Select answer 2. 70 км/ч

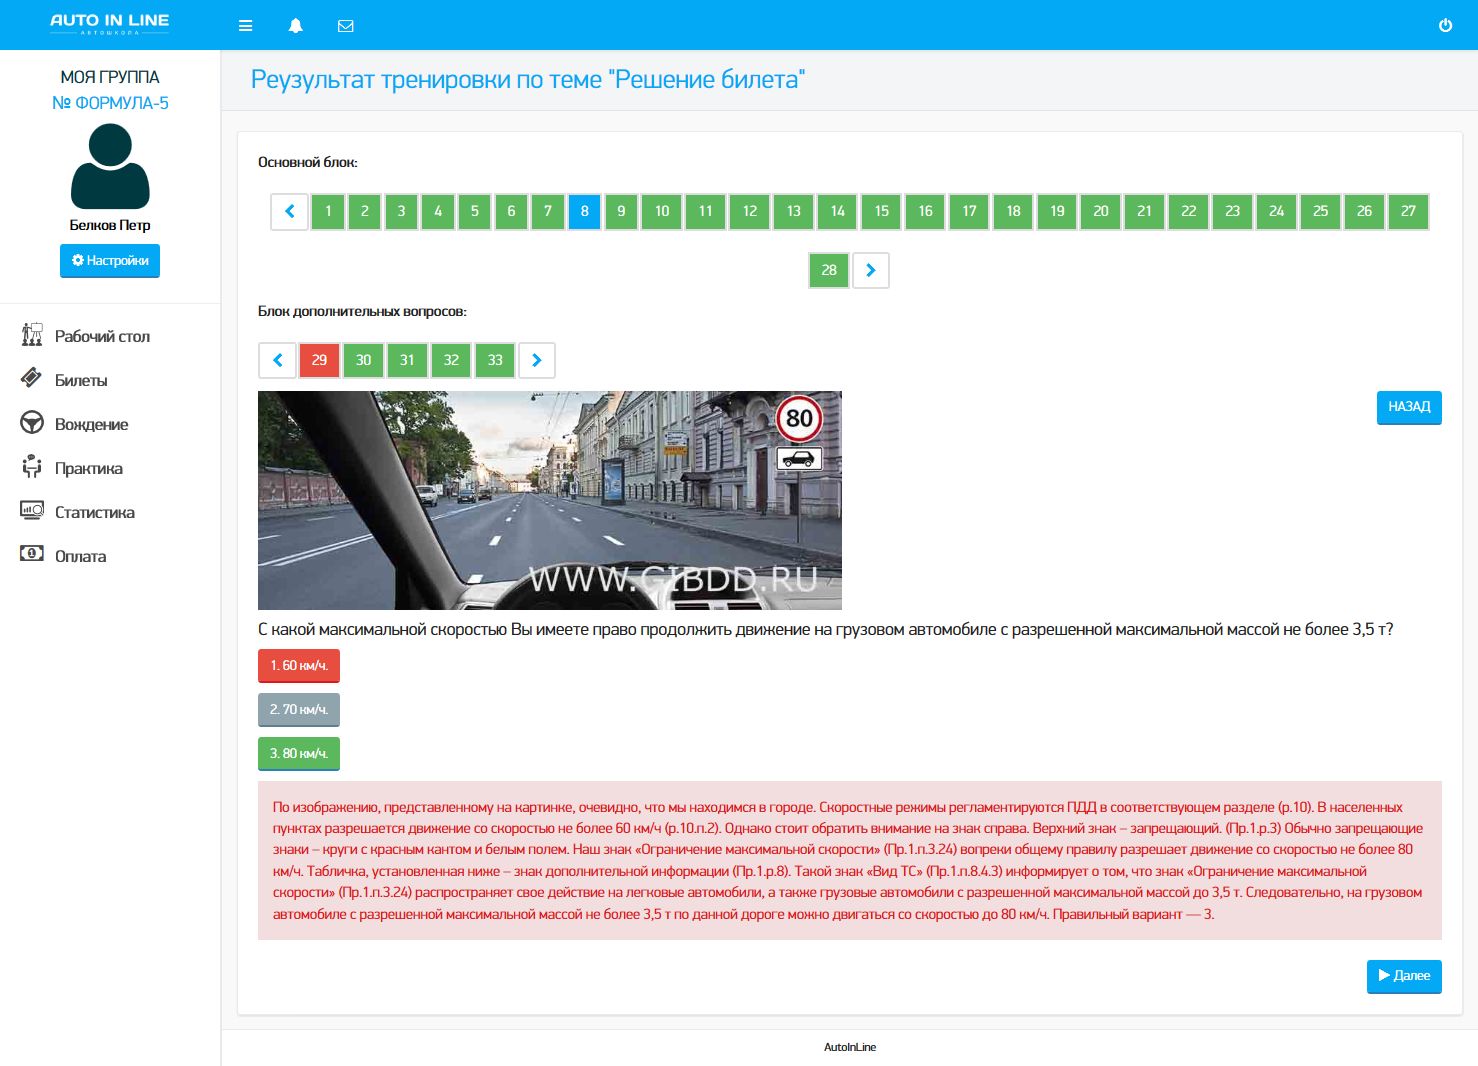coord(299,710)
